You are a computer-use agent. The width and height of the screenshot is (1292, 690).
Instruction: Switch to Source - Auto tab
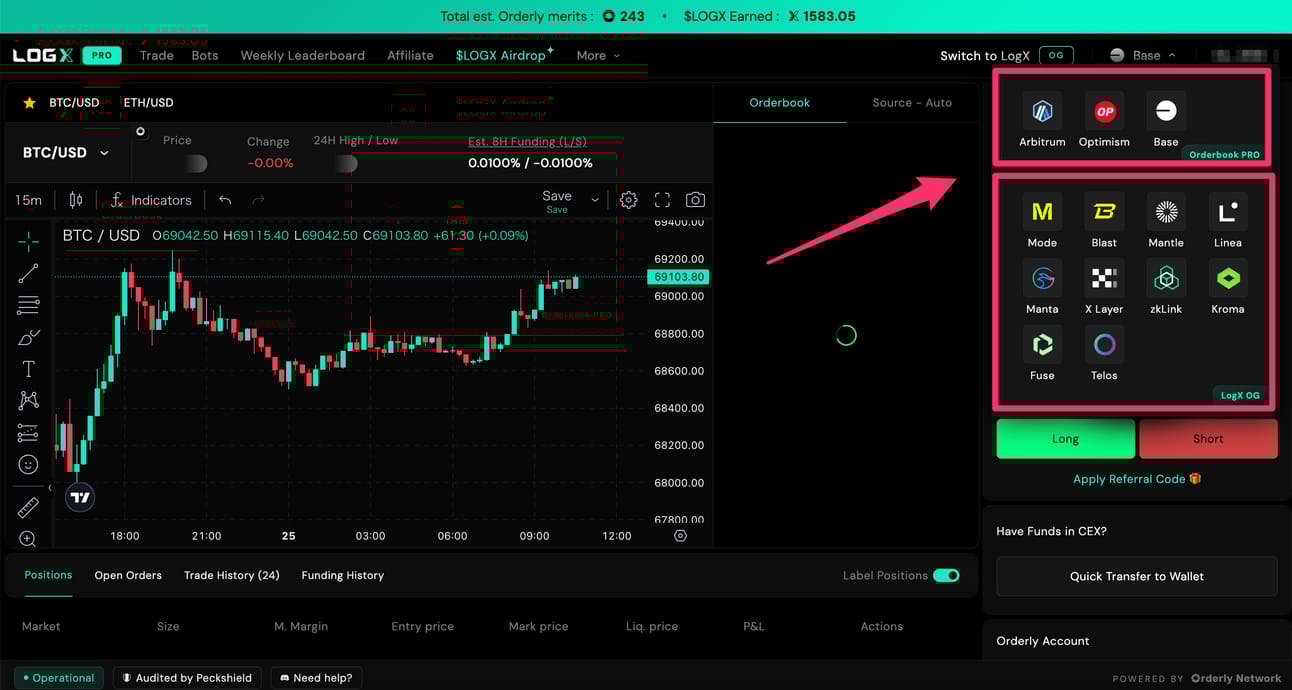coord(912,103)
